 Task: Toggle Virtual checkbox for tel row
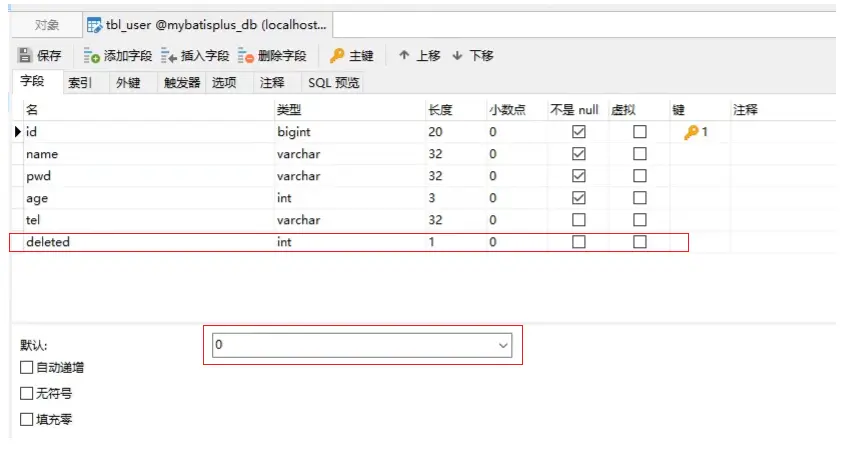pos(640,220)
